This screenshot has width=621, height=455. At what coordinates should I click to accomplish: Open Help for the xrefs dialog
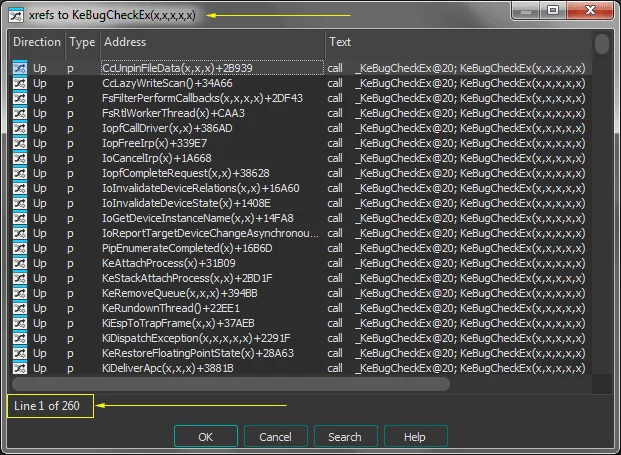415,436
